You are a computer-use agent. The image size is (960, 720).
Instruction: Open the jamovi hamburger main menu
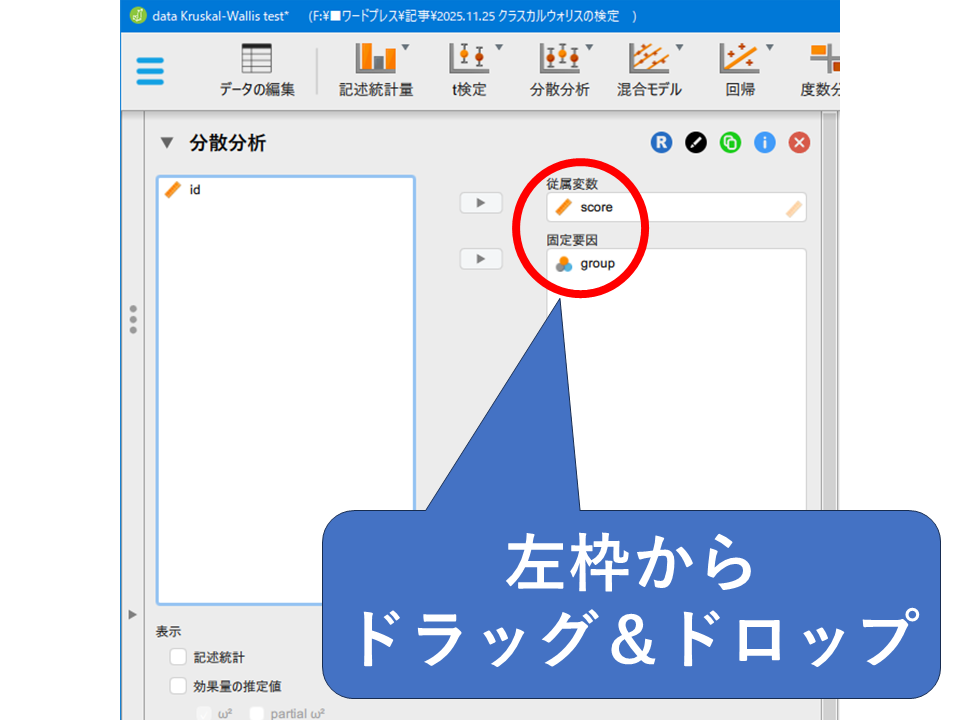pyautogui.click(x=150, y=71)
